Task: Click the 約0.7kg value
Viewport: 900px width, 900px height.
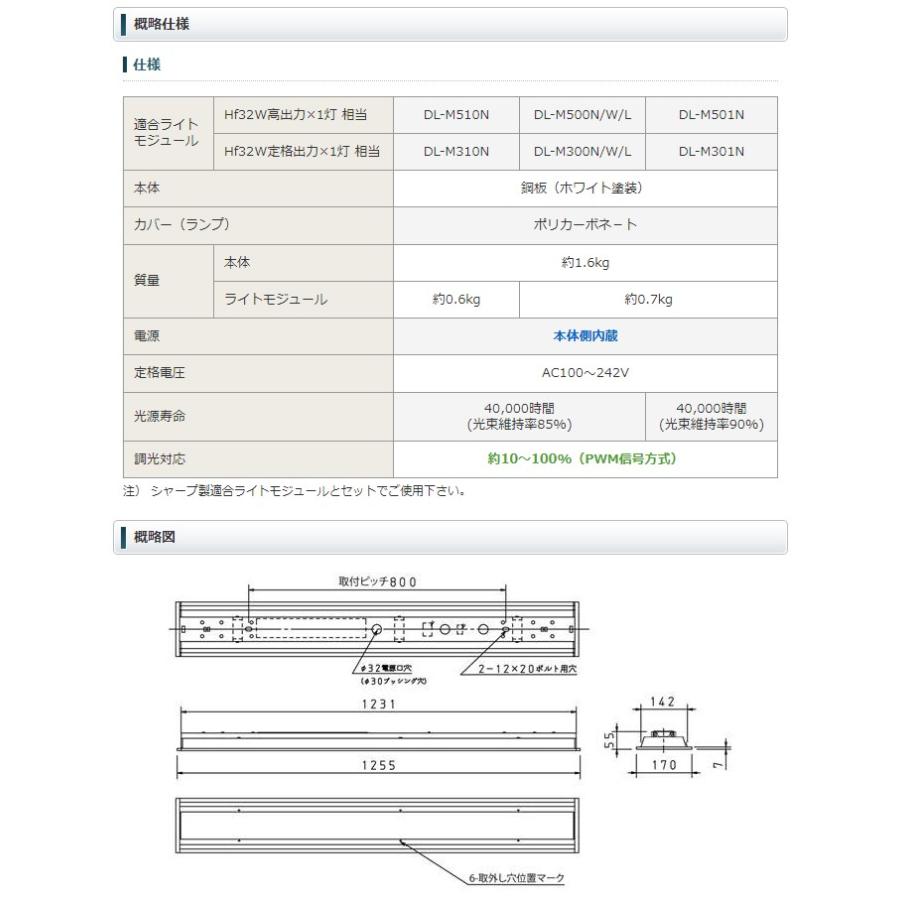Action: [648, 300]
